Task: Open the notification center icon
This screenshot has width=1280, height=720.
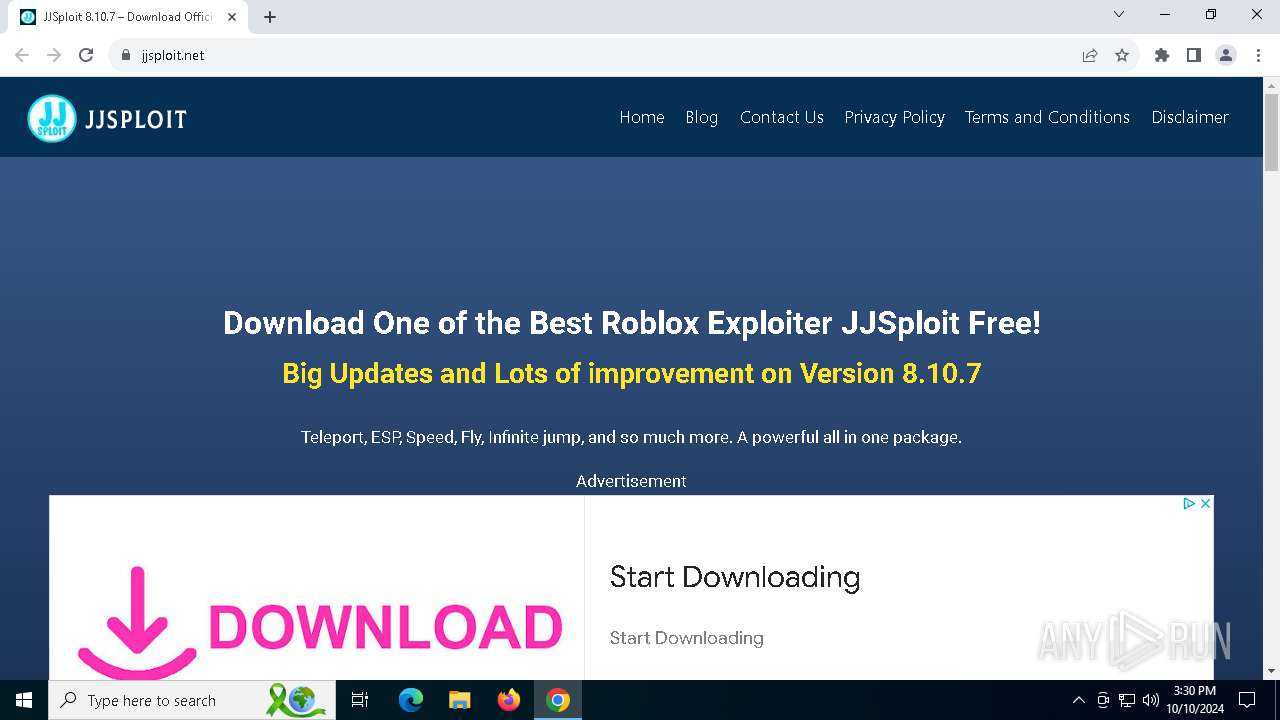Action: [x=1247, y=700]
